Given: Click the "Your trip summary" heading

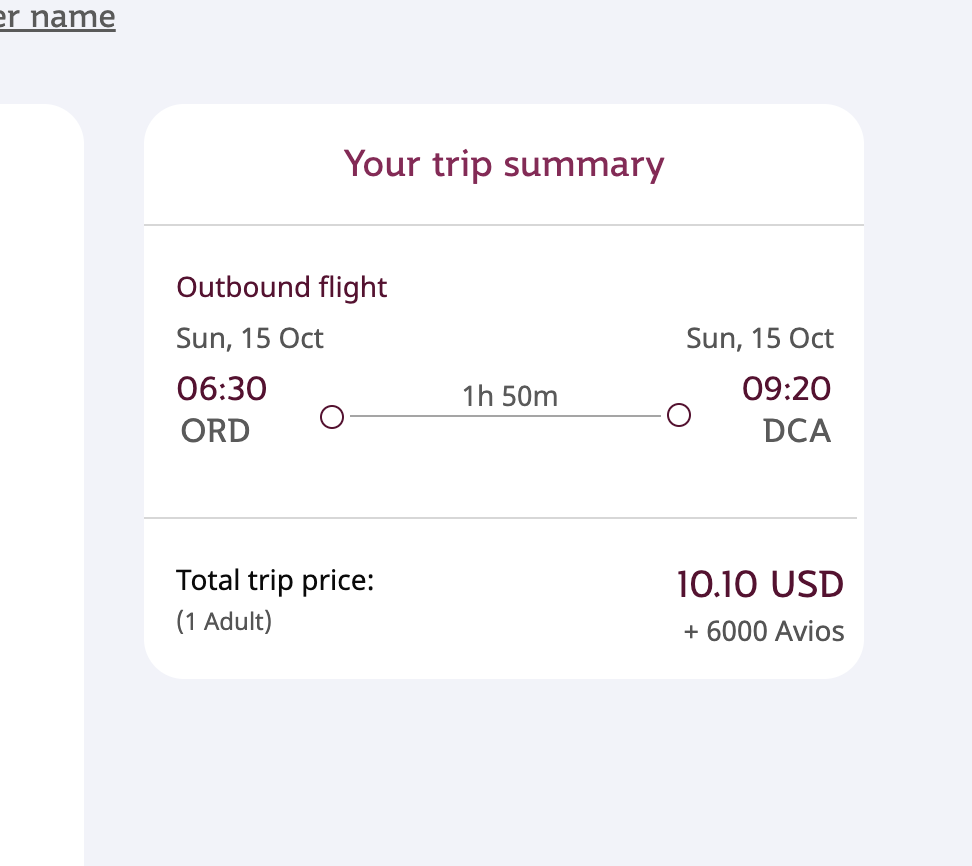Looking at the screenshot, I should click(x=504, y=164).
